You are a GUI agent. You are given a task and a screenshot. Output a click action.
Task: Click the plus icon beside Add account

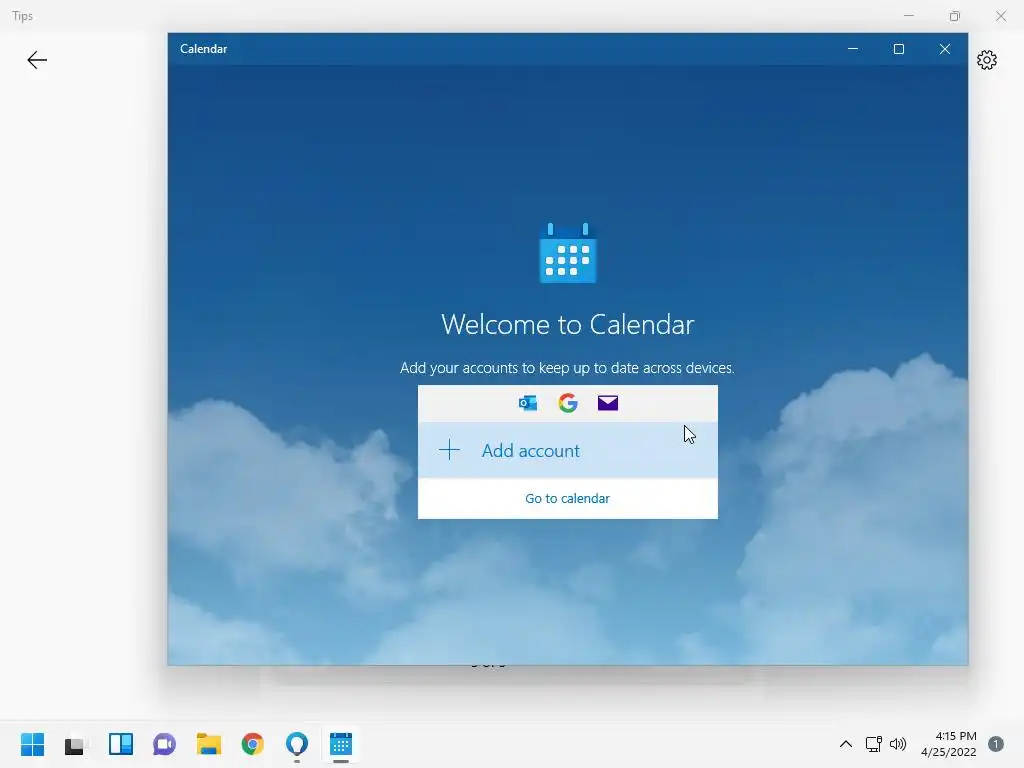(449, 450)
